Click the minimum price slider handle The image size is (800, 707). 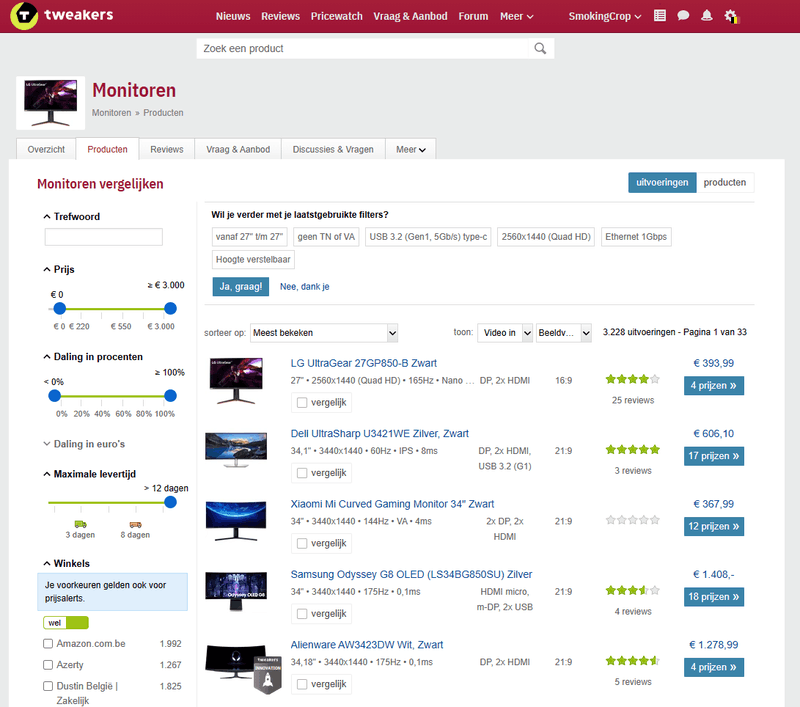pos(60,308)
